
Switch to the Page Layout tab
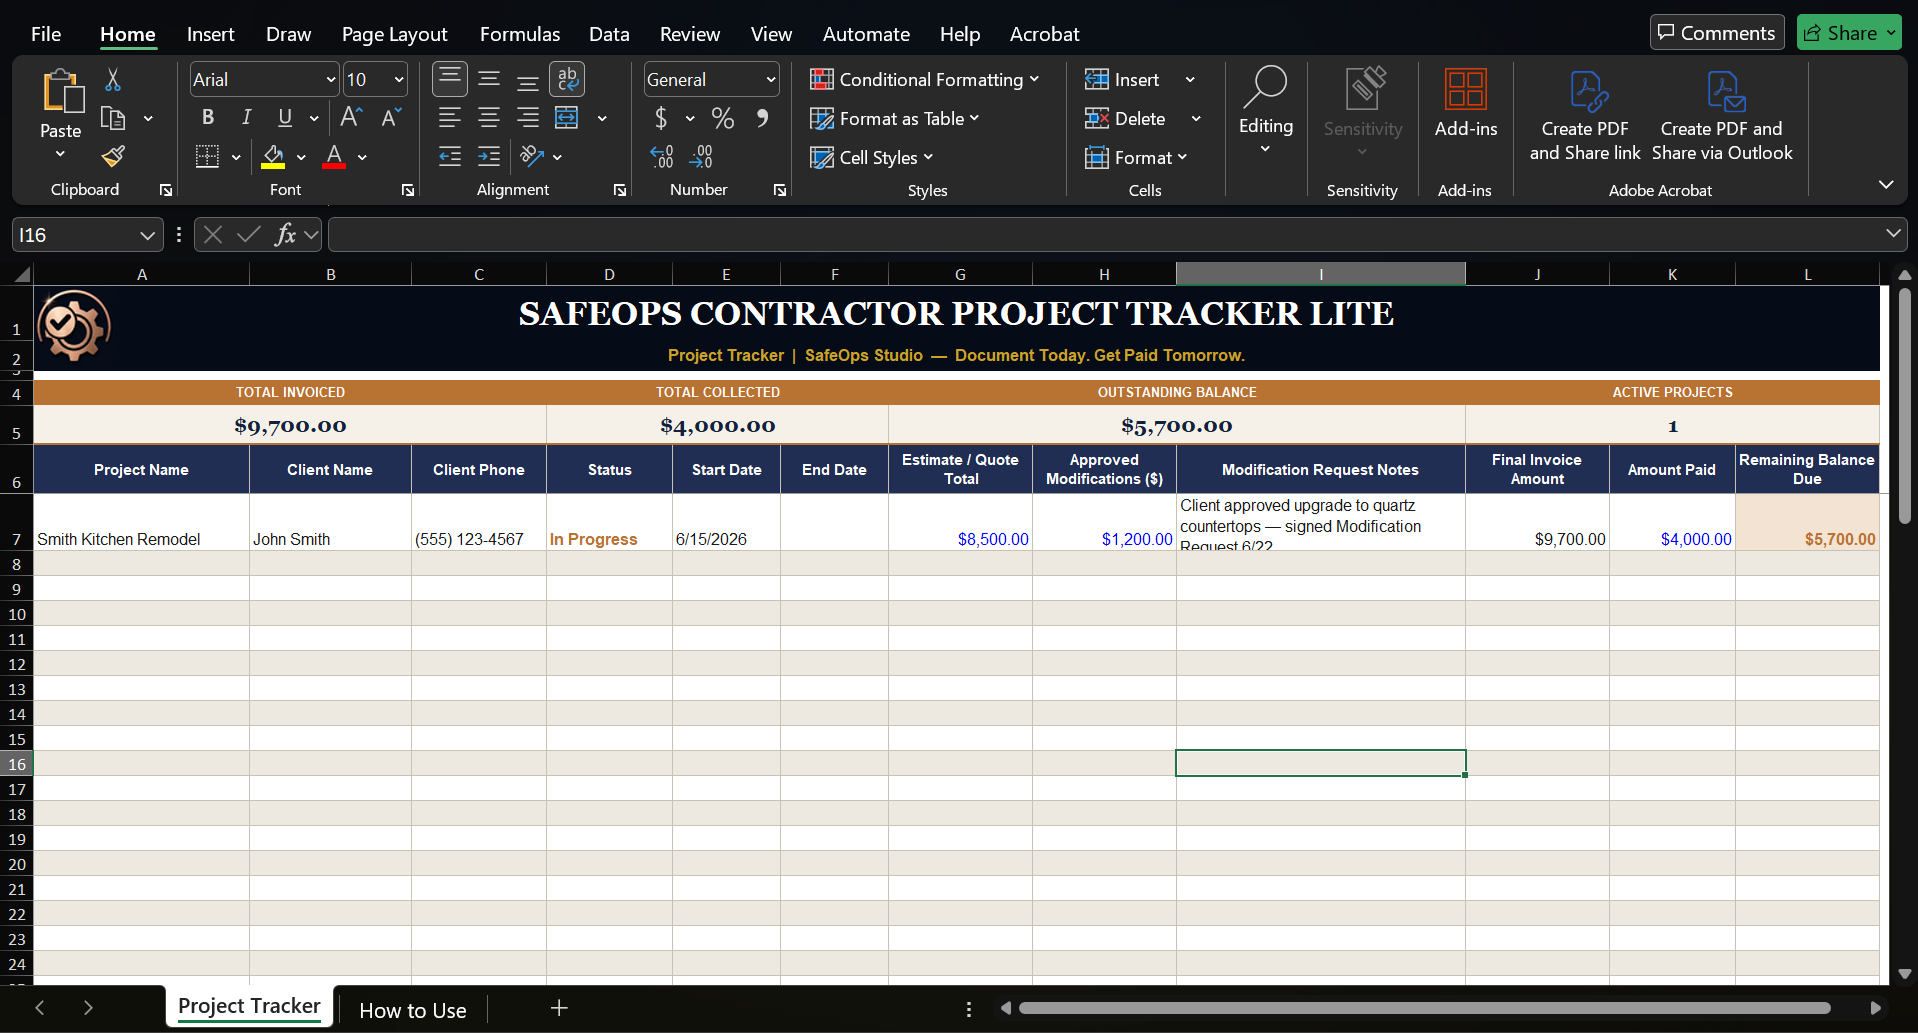pyautogui.click(x=394, y=34)
